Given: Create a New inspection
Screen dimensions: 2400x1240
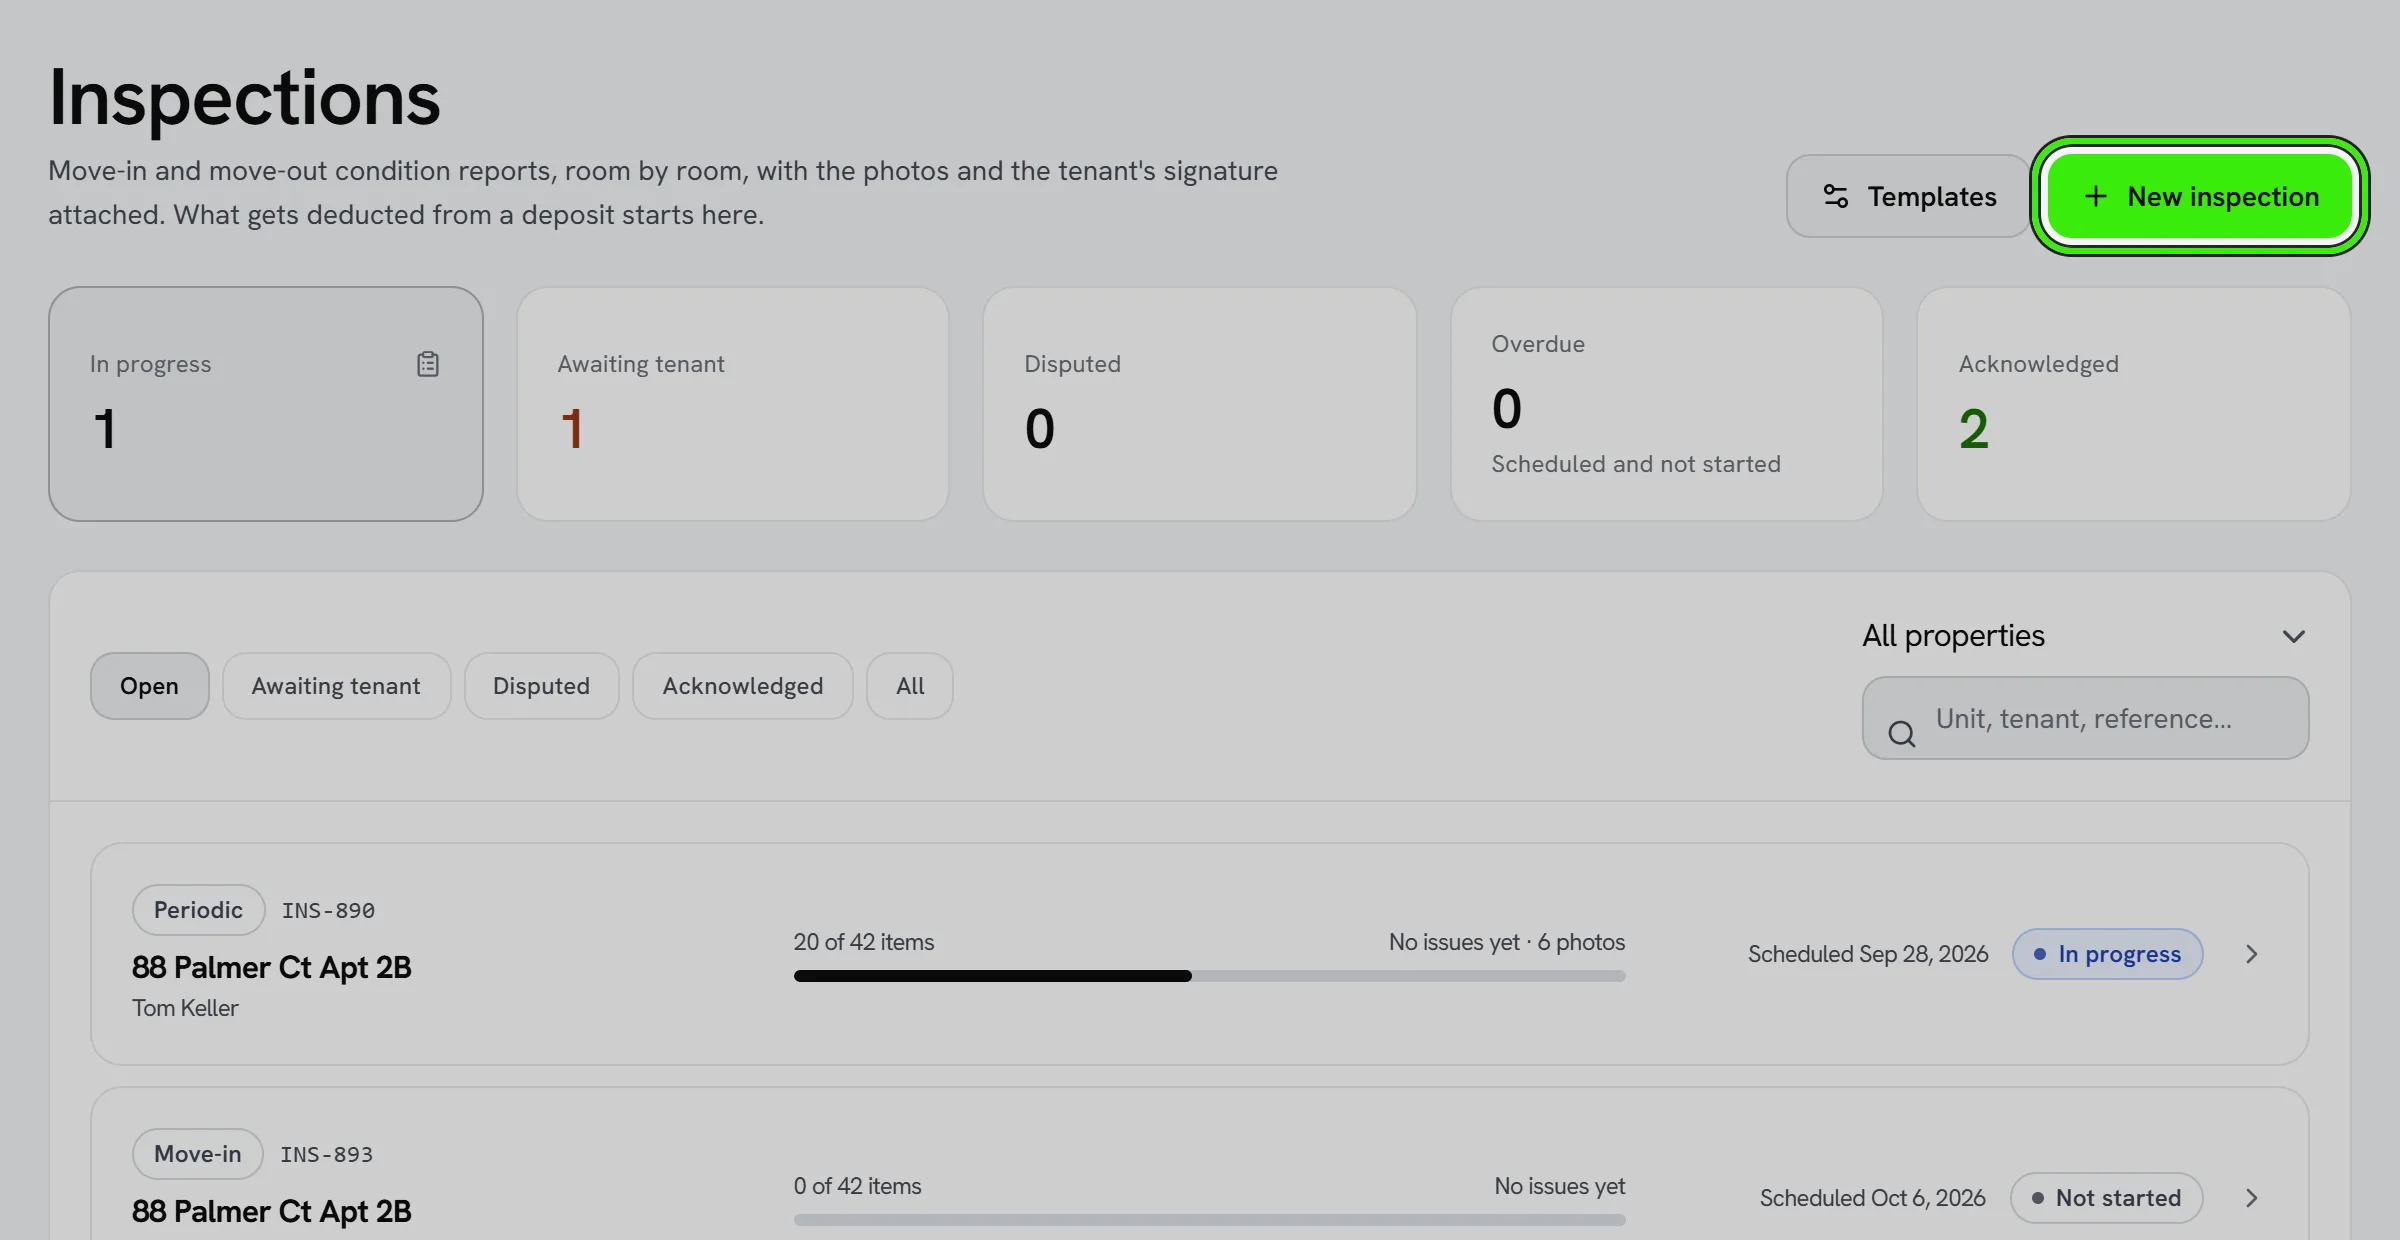Looking at the screenshot, I should point(2200,196).
